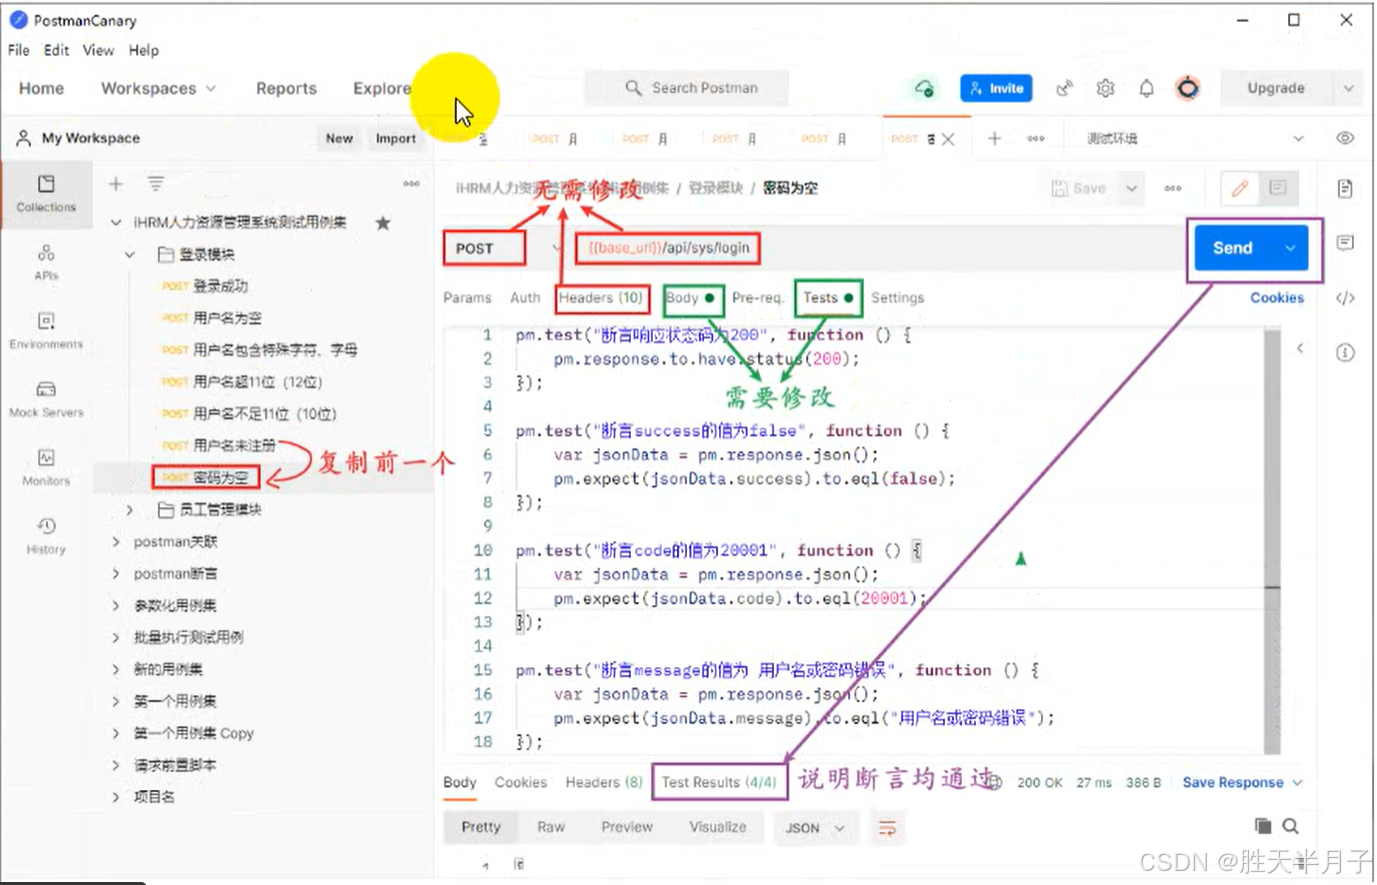This screenshot has height=885, width=1377.
Task: Open the tab options ellipsis
Action: [1036, 138]
